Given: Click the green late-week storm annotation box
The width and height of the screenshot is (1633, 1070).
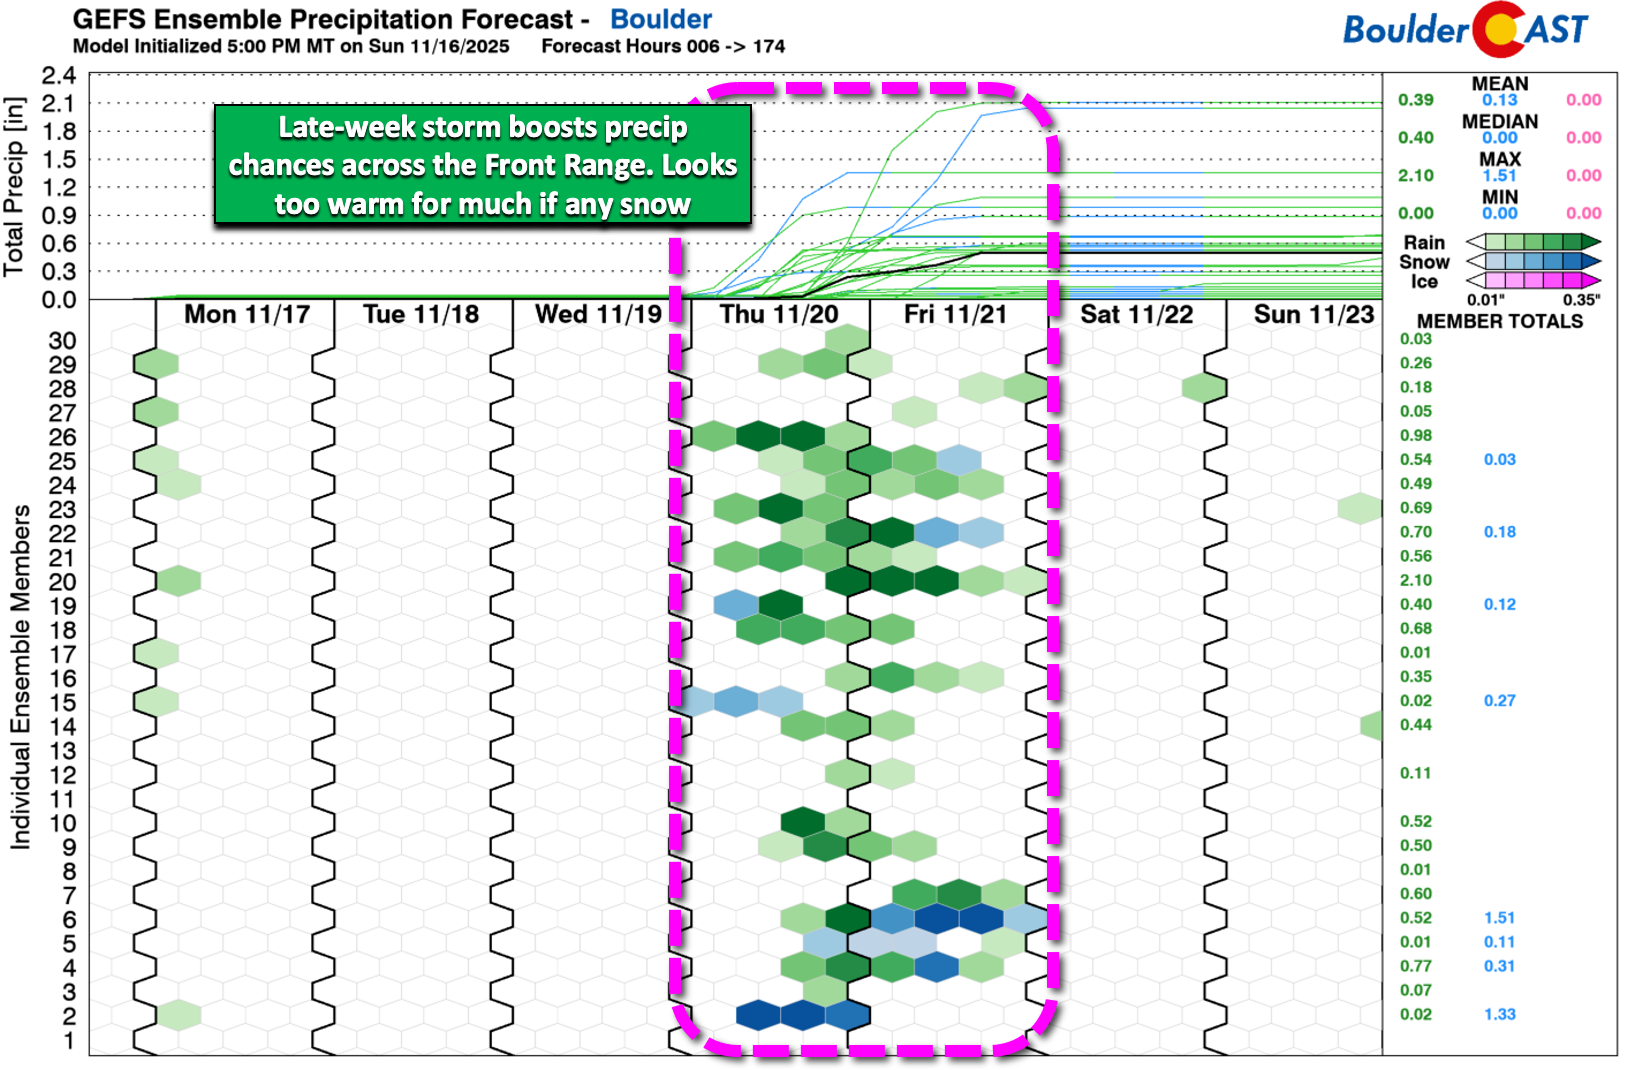Looking at the screenshot, I should (482, 165).
